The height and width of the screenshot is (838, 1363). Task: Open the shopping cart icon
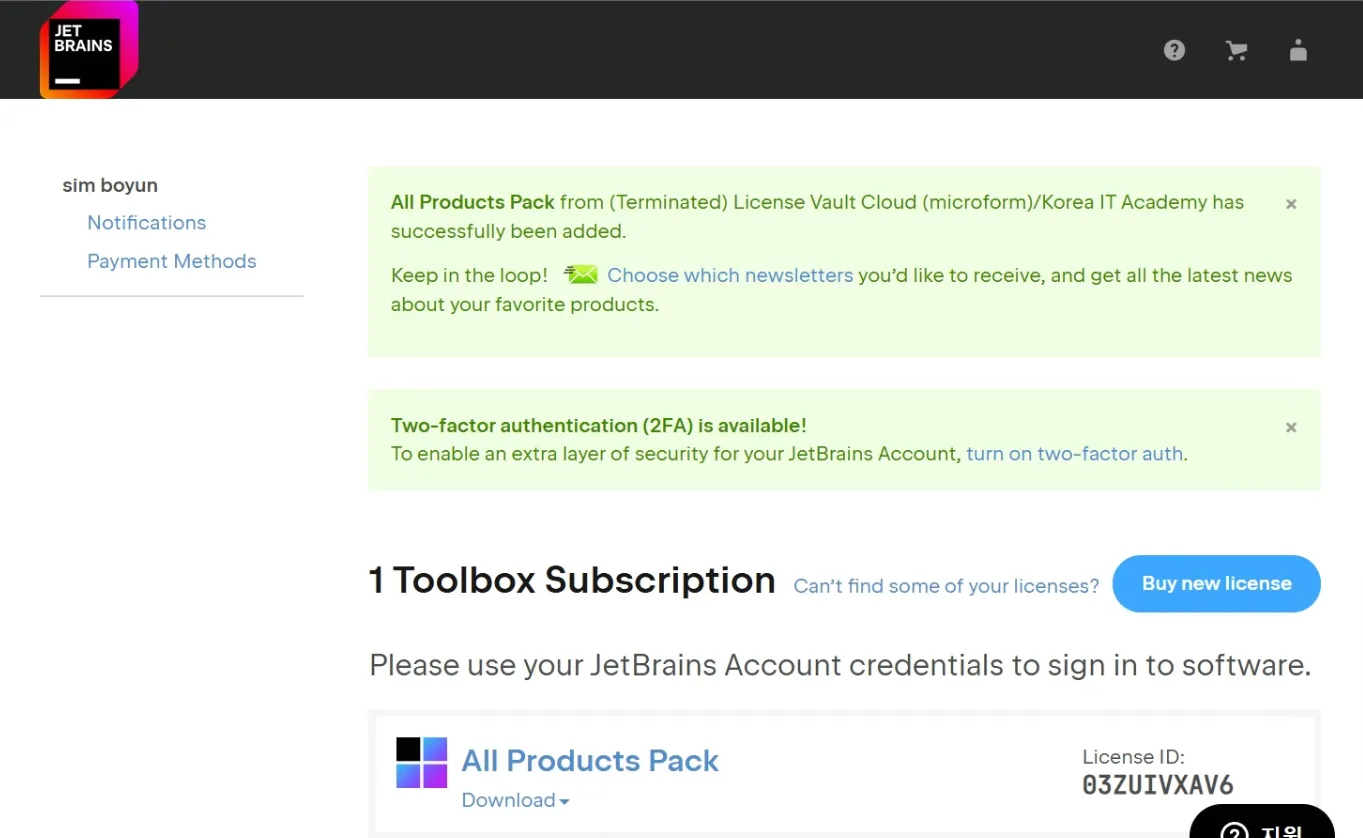click(1236, 50)
